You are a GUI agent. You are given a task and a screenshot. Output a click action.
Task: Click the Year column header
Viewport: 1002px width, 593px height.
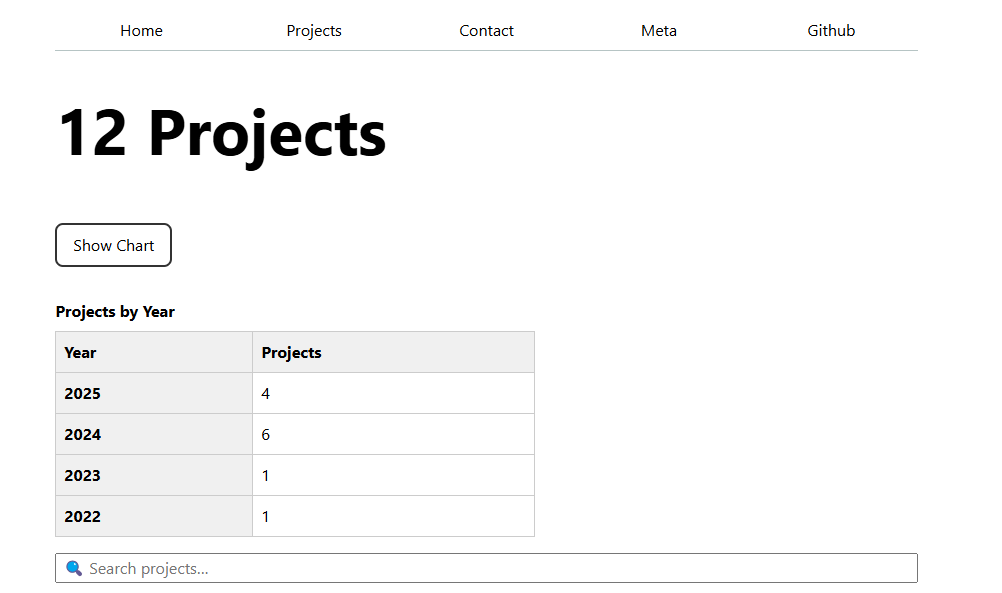point(81,352)
